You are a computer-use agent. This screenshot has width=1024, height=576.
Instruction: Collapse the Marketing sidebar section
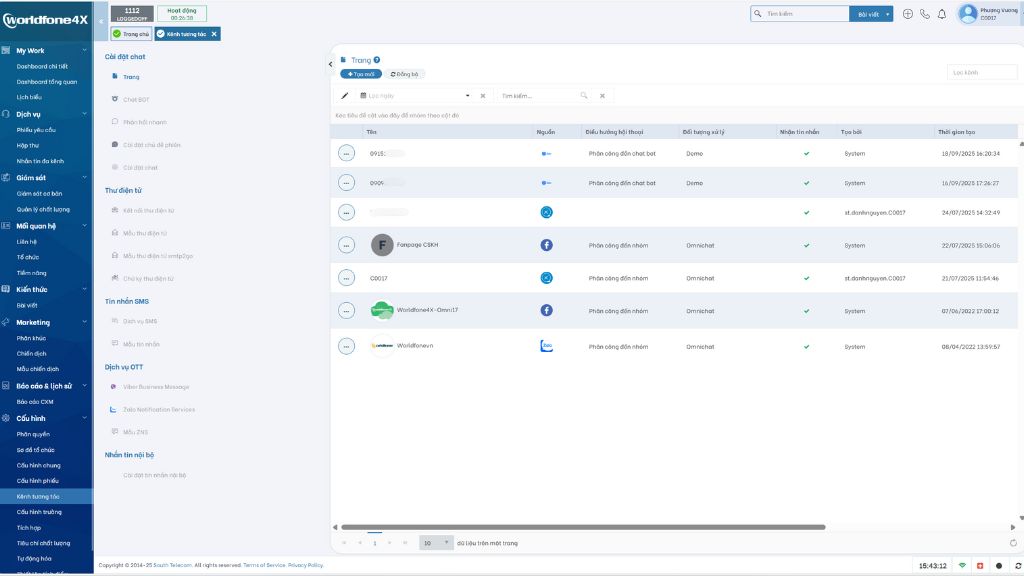pyautogui.click(x=84, y=322)
